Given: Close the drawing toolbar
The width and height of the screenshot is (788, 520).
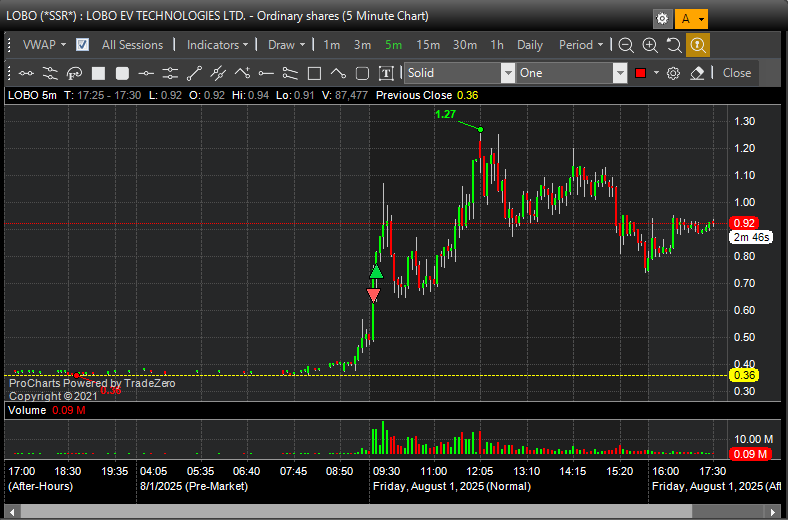Looking at the screenshot, I should pos(737,73).
